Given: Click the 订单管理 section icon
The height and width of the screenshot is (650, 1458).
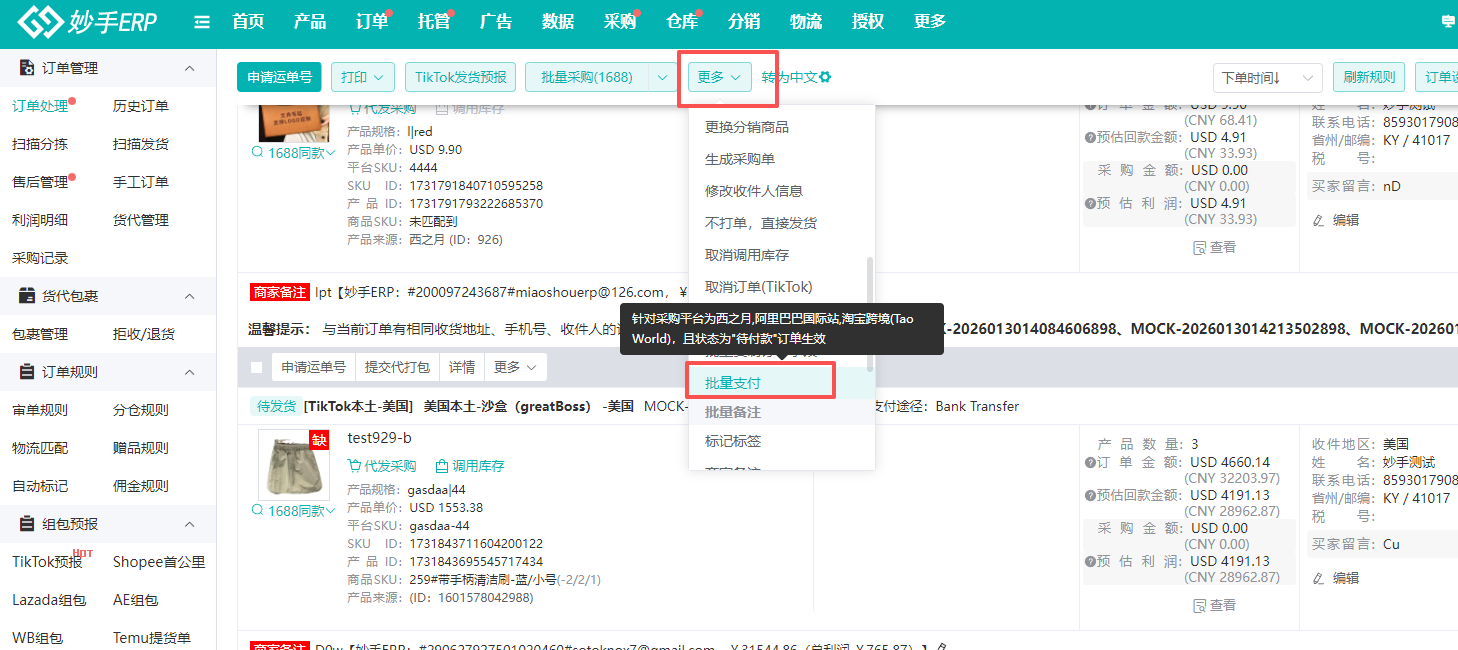Looking at the screenshot, I should [28, 68].
